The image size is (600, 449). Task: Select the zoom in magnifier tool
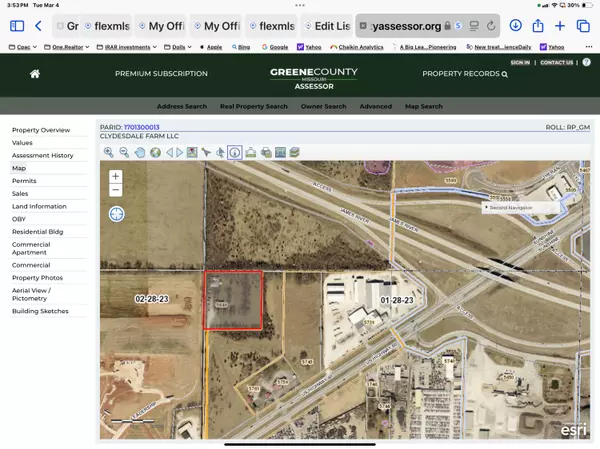coord(108,152)
